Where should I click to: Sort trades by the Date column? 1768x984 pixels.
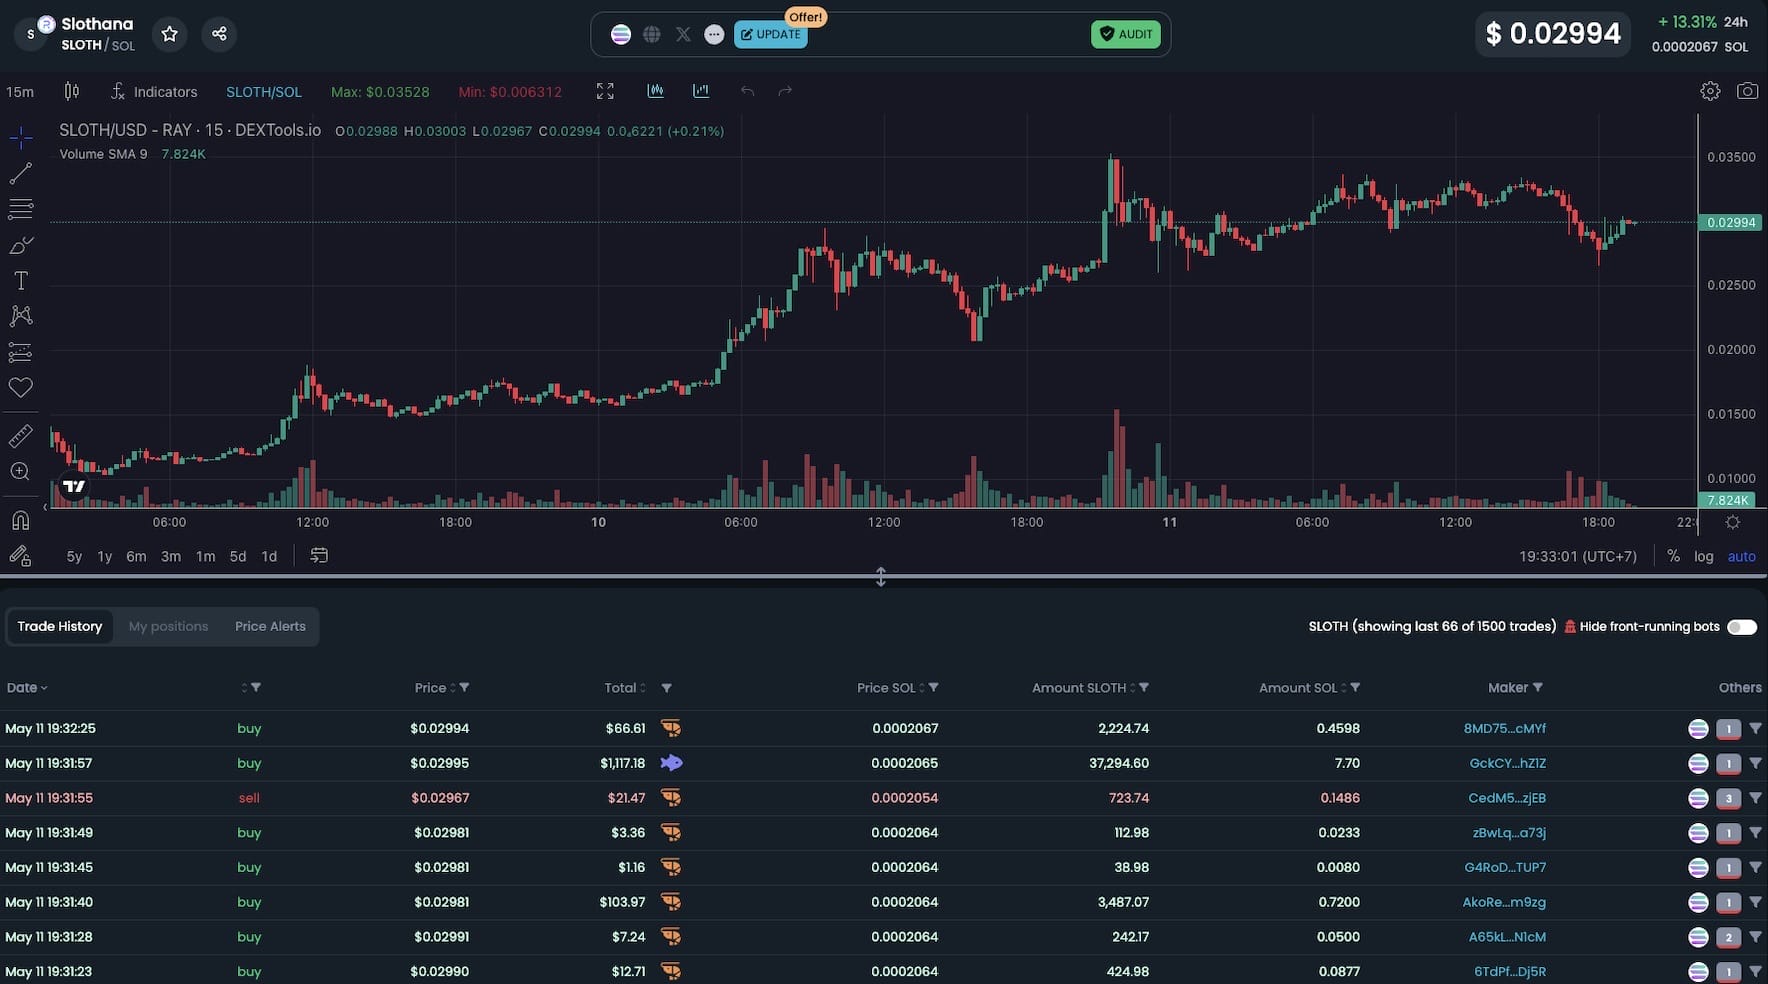tap(27, 688)
